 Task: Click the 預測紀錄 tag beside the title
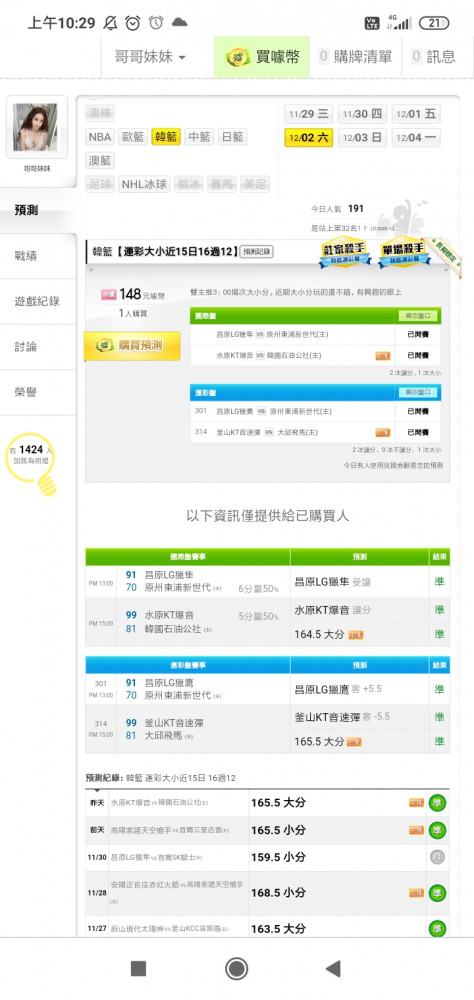257,252
